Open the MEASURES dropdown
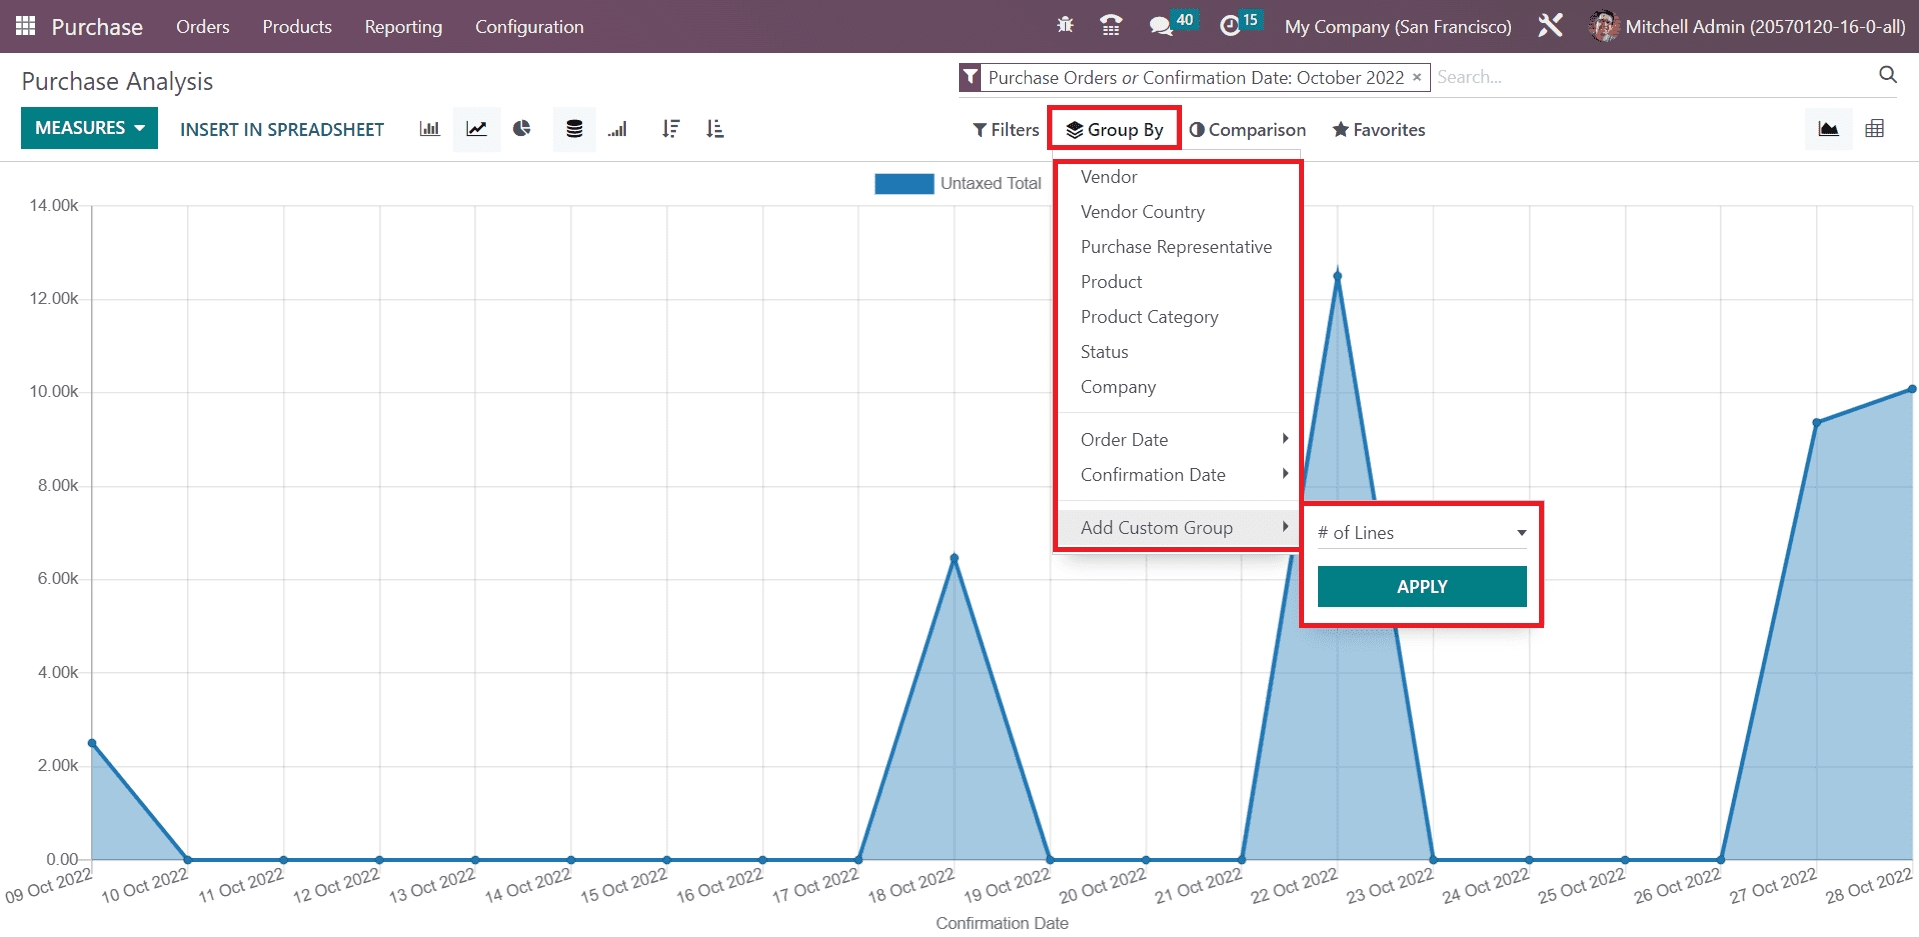 pyautogui.click(x=89, y=128)
